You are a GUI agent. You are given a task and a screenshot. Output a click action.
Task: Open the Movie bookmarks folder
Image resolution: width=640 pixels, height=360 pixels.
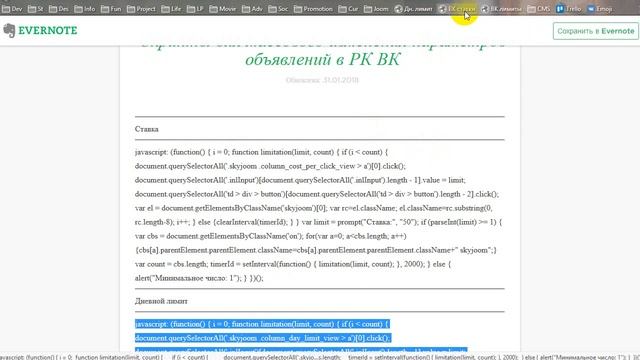222,9
